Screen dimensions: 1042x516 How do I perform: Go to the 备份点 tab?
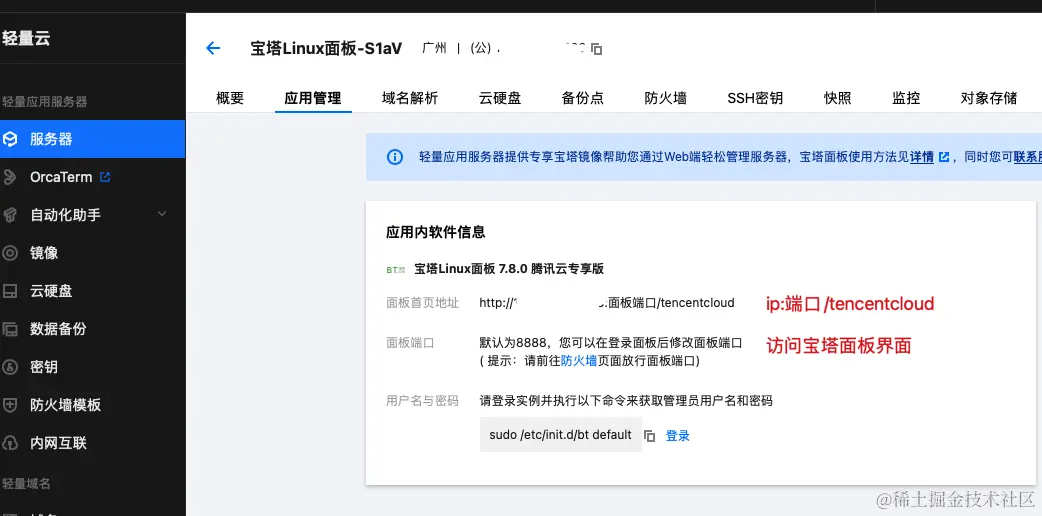point(583,98)
